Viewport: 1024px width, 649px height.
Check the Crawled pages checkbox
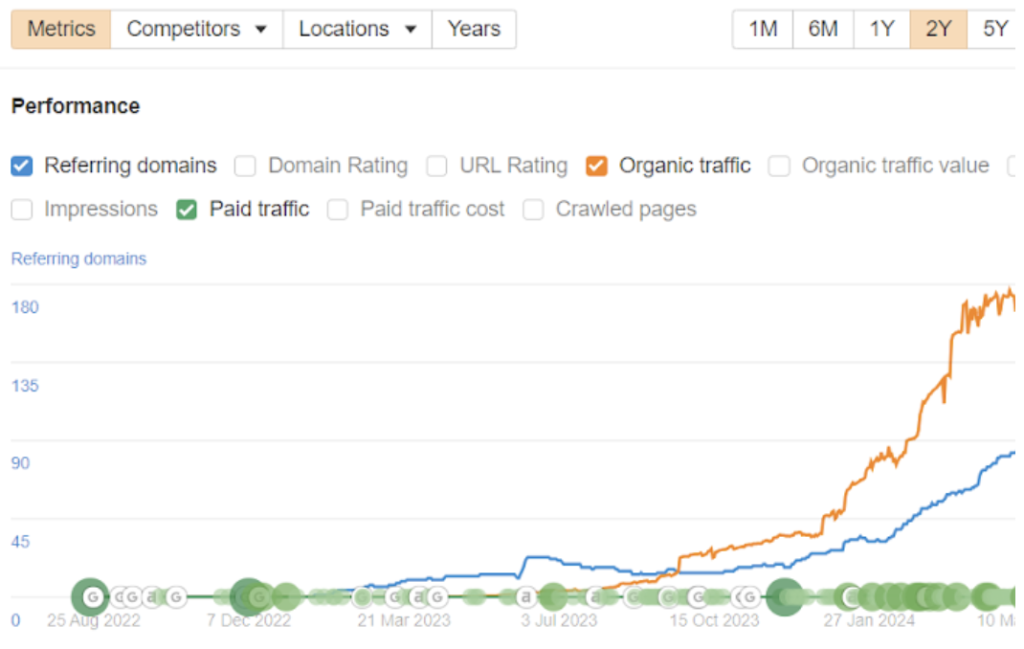click(534, 210)
